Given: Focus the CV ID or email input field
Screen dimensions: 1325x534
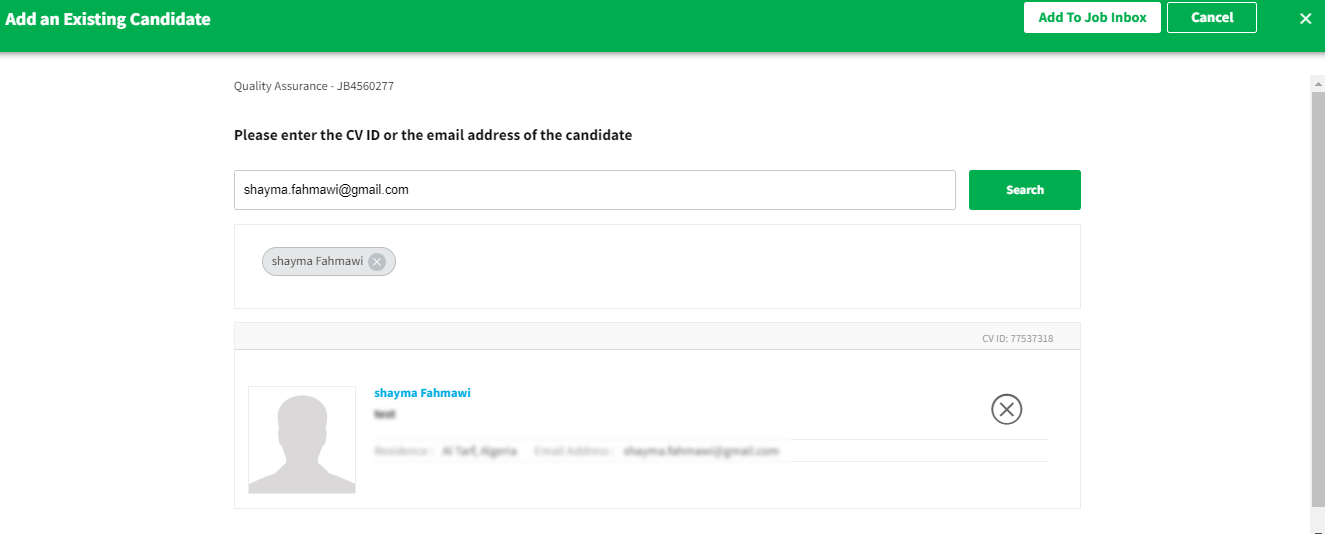Looking at the screenshot, I should tap(594, 190).
